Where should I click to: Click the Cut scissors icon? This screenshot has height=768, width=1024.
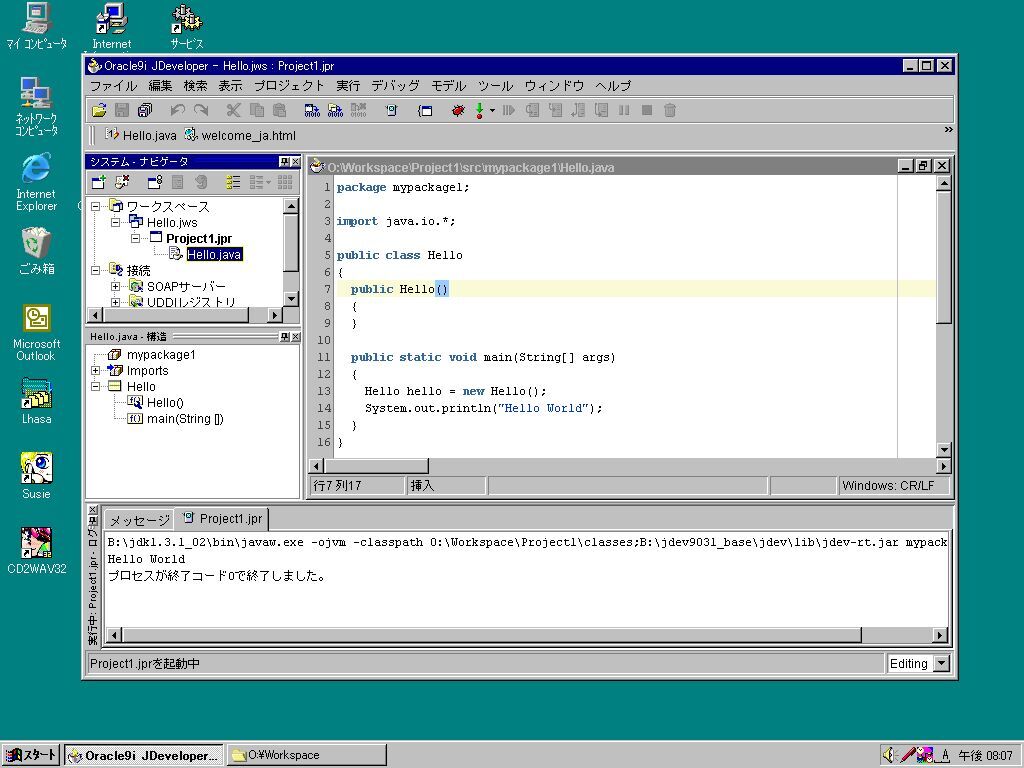pos(233,110)
